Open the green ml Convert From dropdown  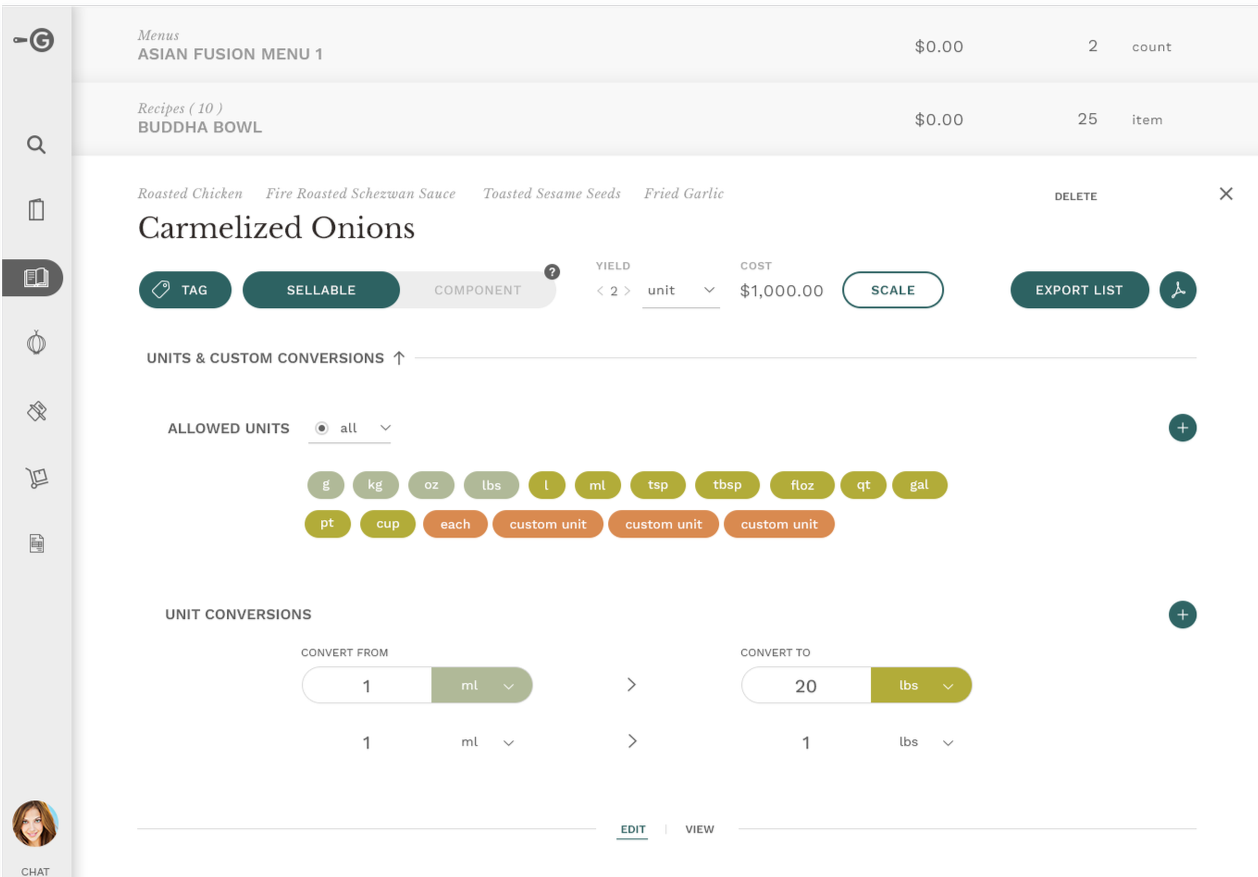pos(482,686)
